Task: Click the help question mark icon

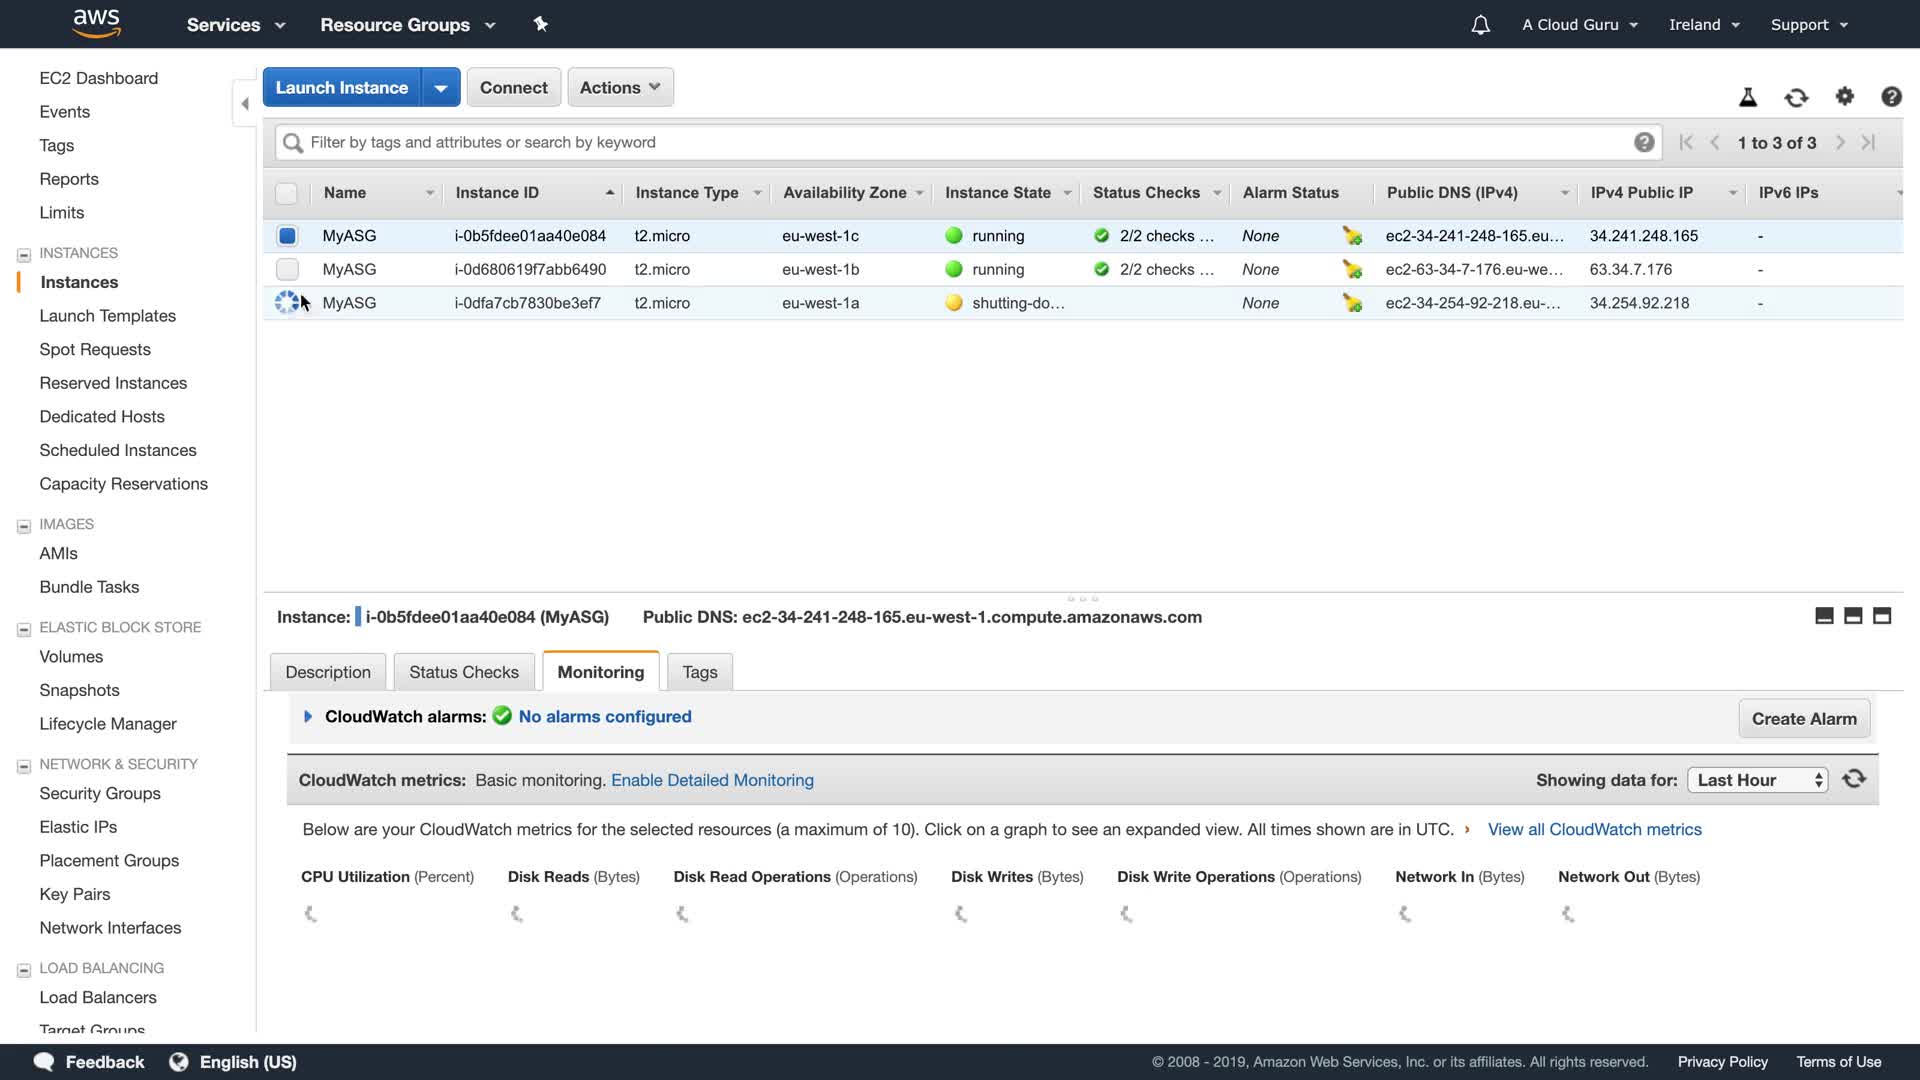Action: click(1891, 96)
